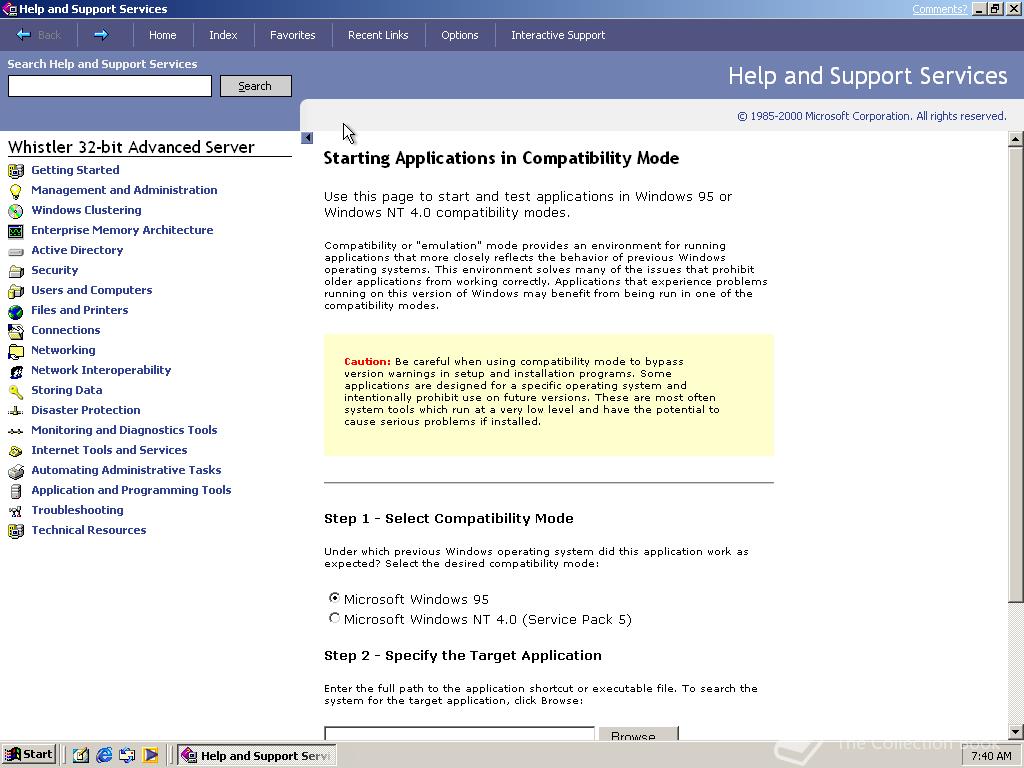Screen dimensions: 1024x768
Task: Click the Active Directory icon
Action: pyautogui.click(x=16, y=251)
